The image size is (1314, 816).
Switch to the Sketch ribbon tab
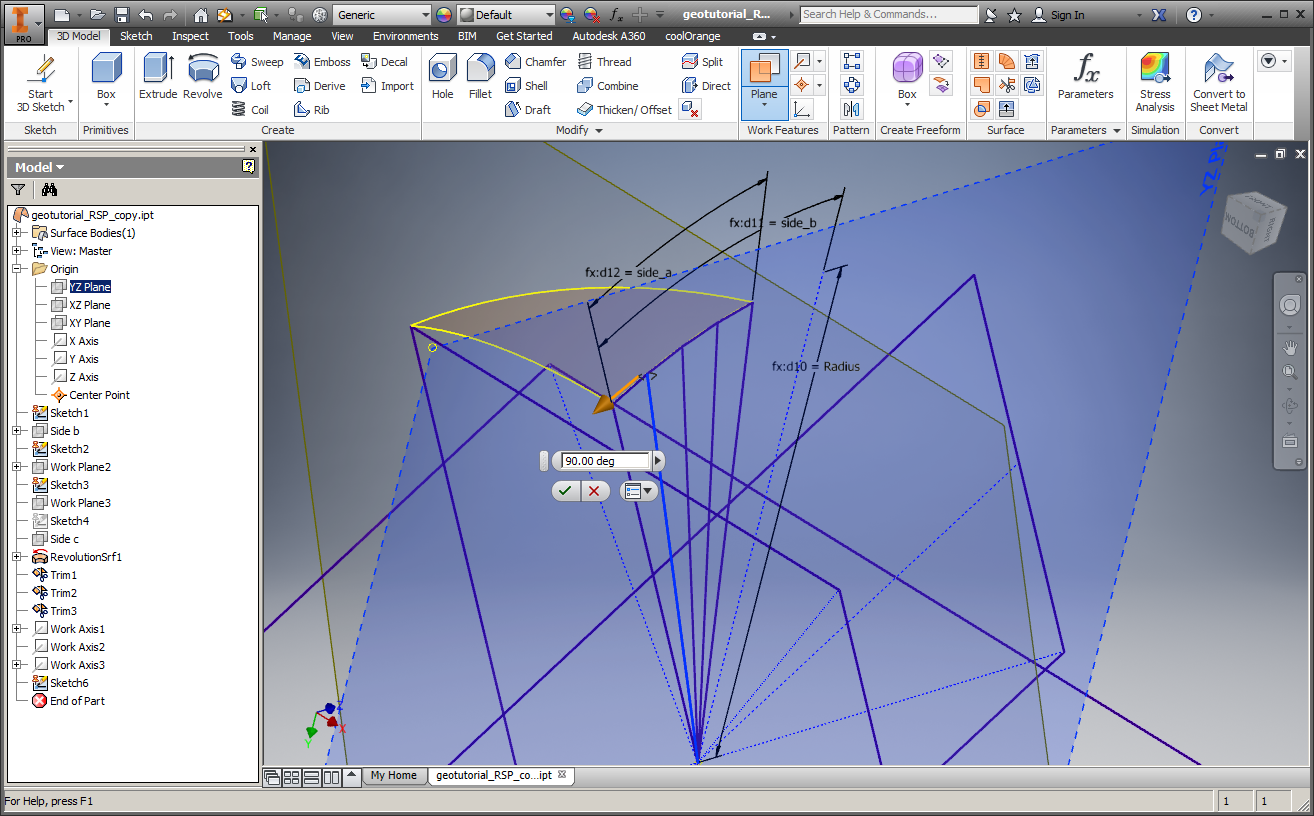pyautogui.click(x=137, y=36)
